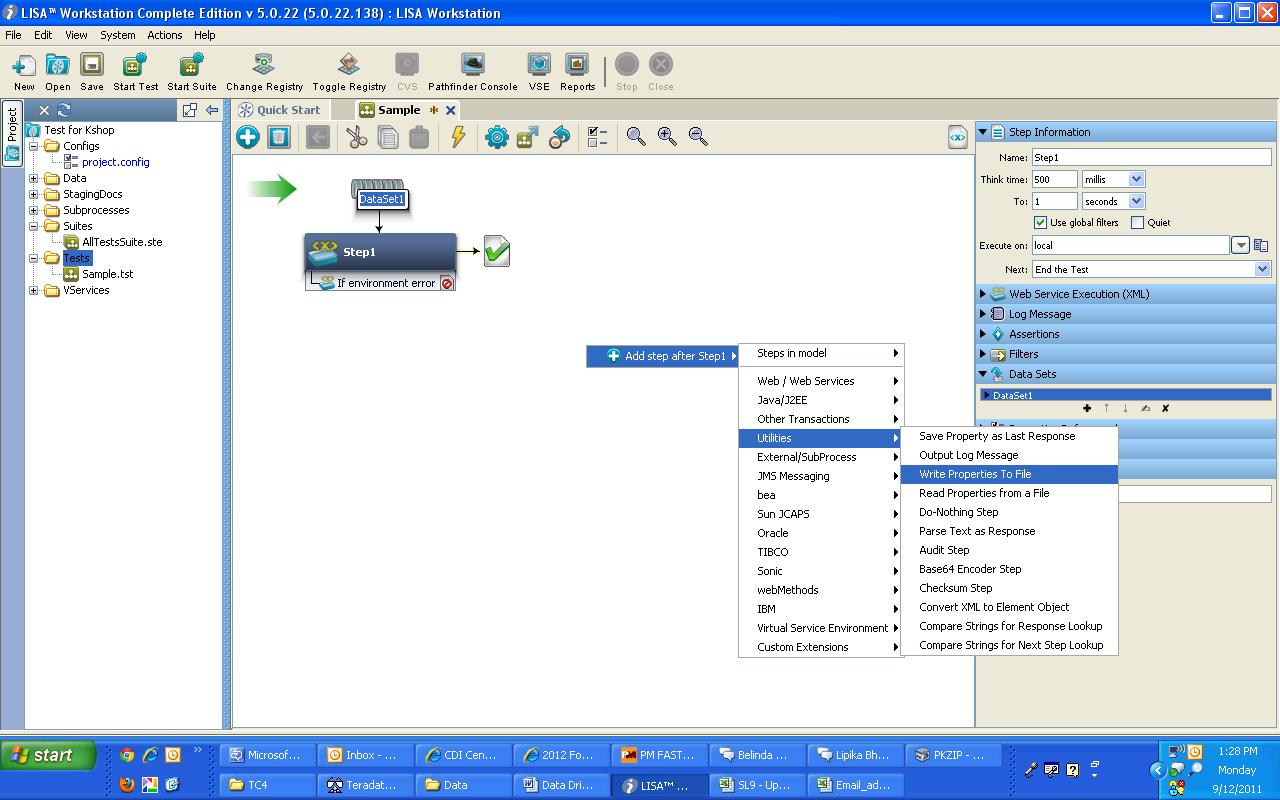
Task: Click inside the step Name field
Action: pyautogui.click(x=1150, y=156)
